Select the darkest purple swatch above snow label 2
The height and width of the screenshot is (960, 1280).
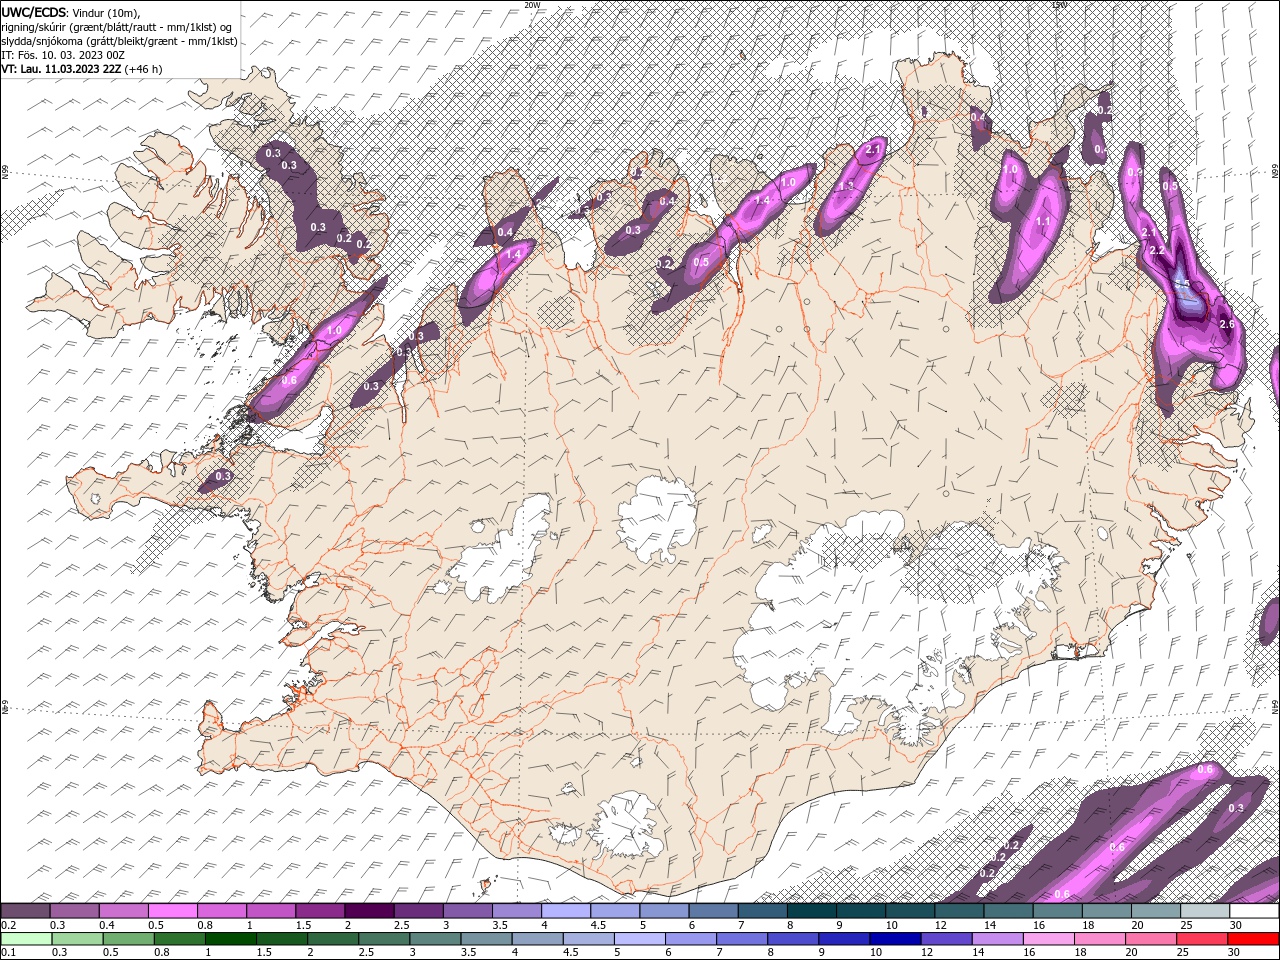(x=369, y=911)
